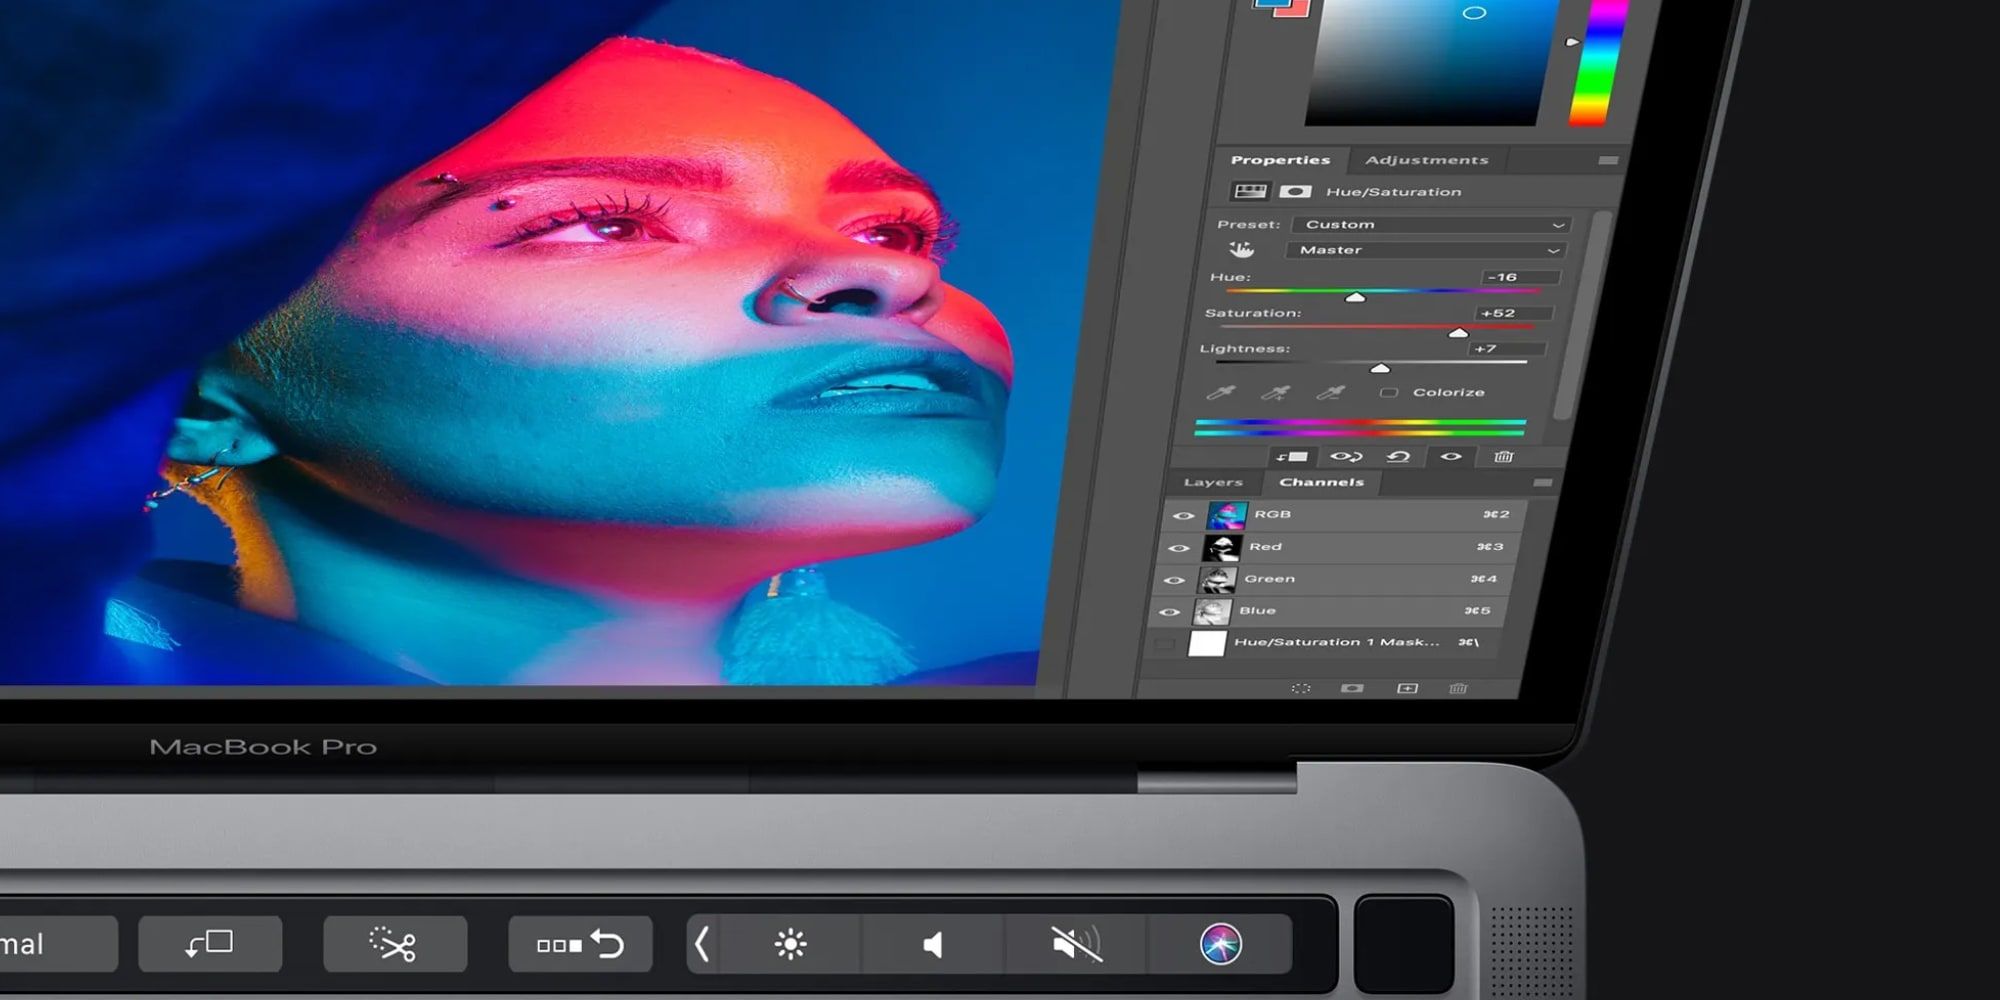Select the Red channel thumbnail

pyautogui.click(x=1222, y=547)
